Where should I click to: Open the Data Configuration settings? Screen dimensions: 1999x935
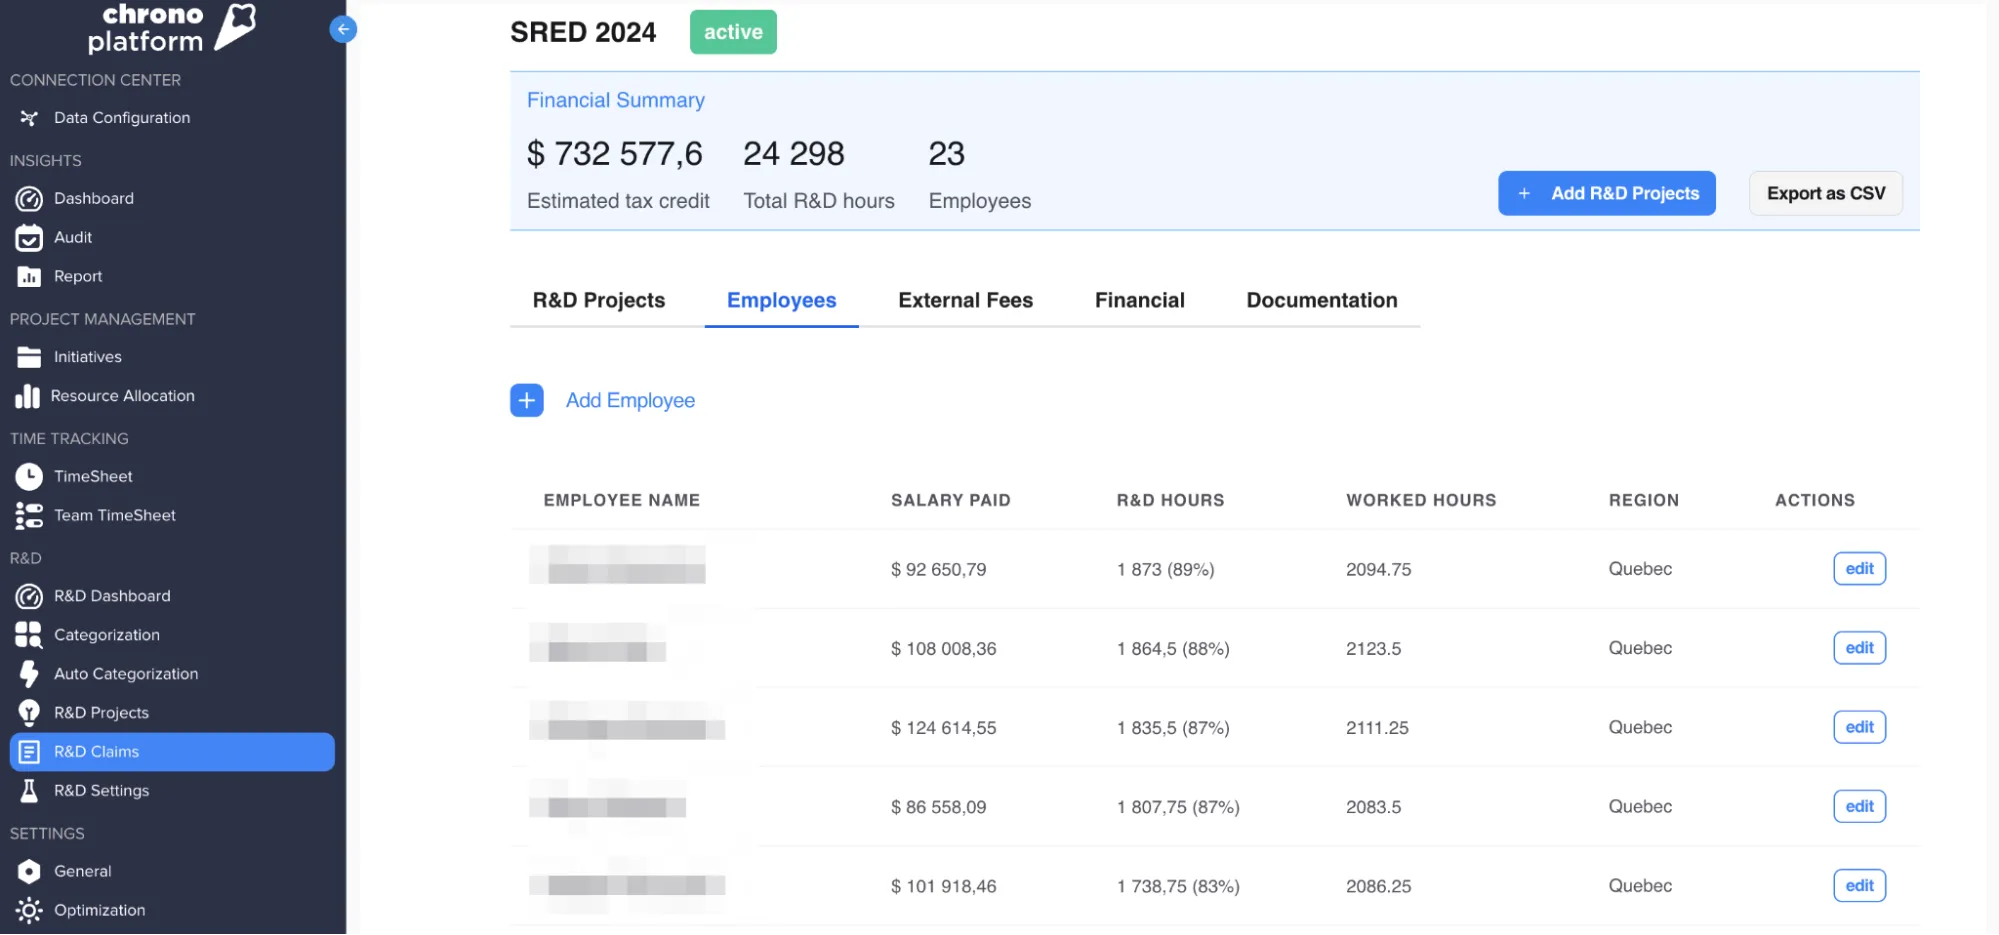(122, 117)
